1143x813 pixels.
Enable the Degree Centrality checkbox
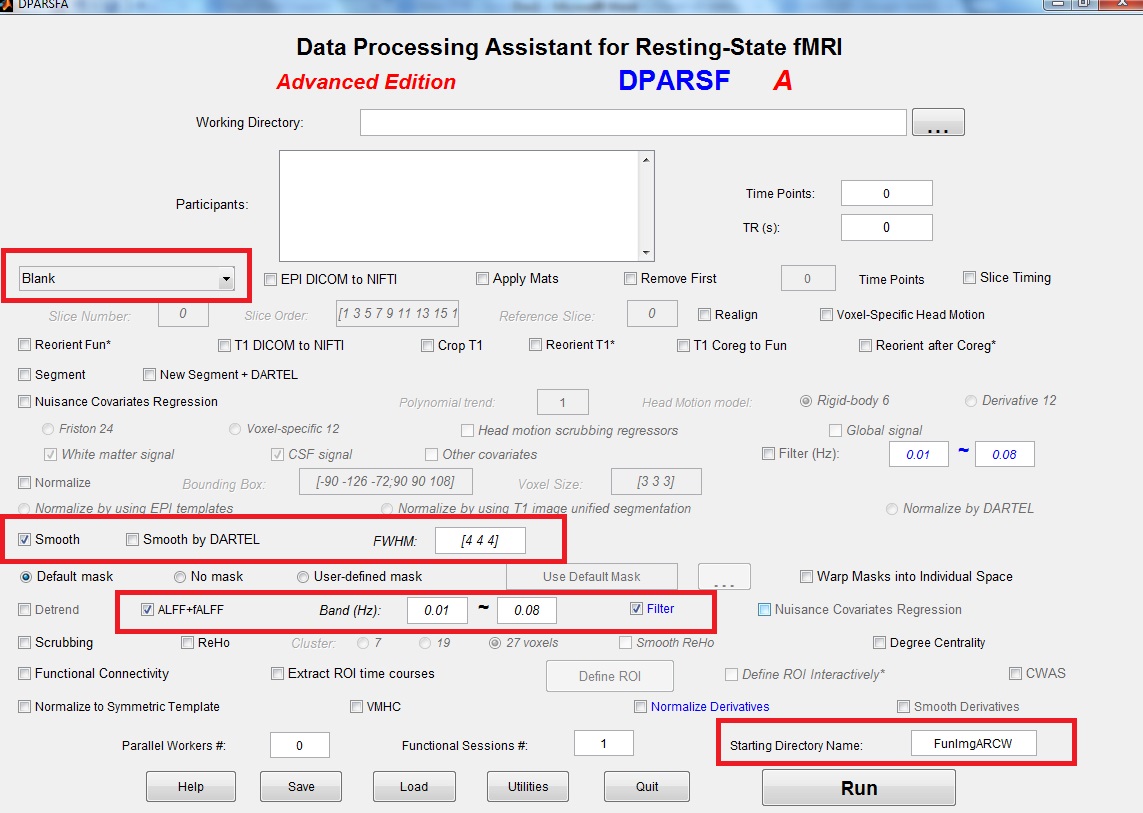tap(879, 642)
